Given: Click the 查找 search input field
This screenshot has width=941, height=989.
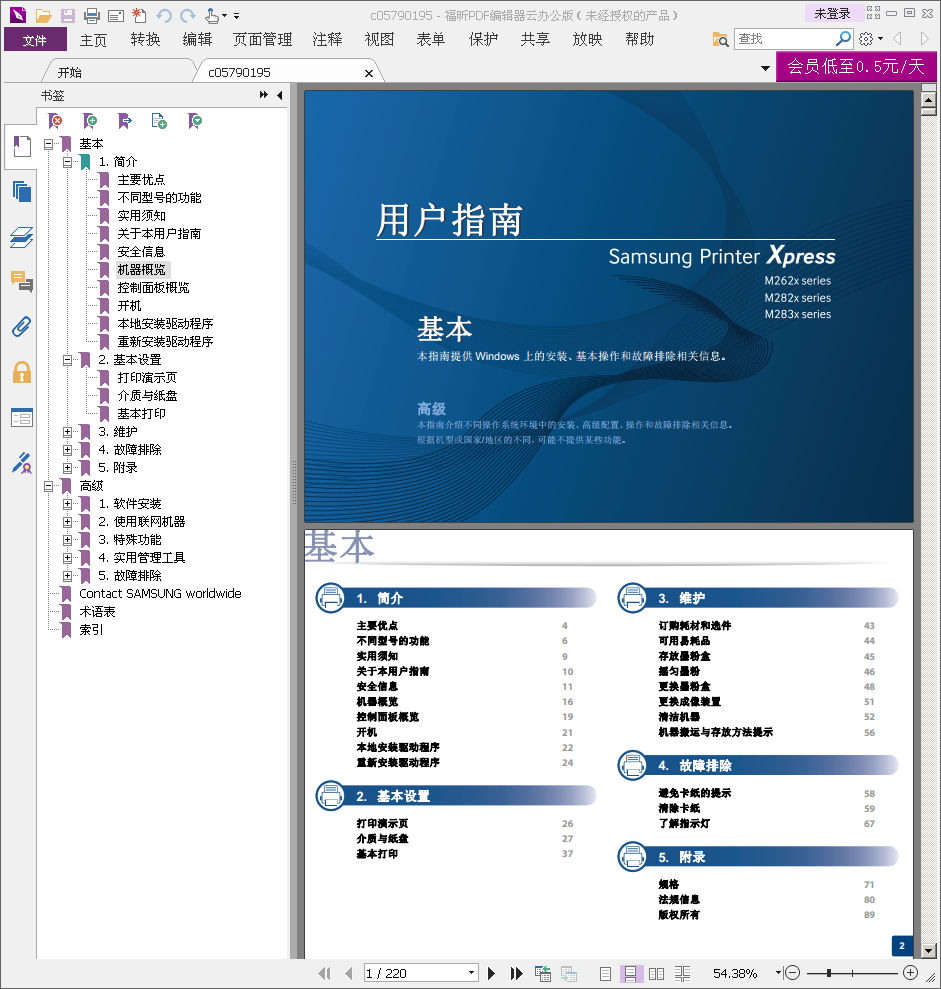Looking at the screenshot, I should (785, 39).
